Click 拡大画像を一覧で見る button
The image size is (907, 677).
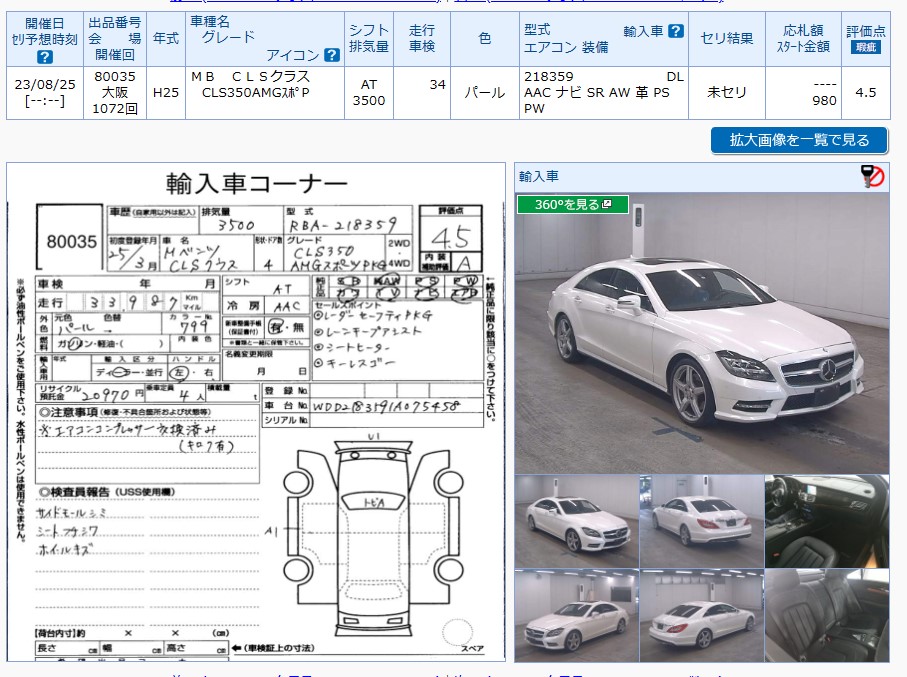point(799,140)
